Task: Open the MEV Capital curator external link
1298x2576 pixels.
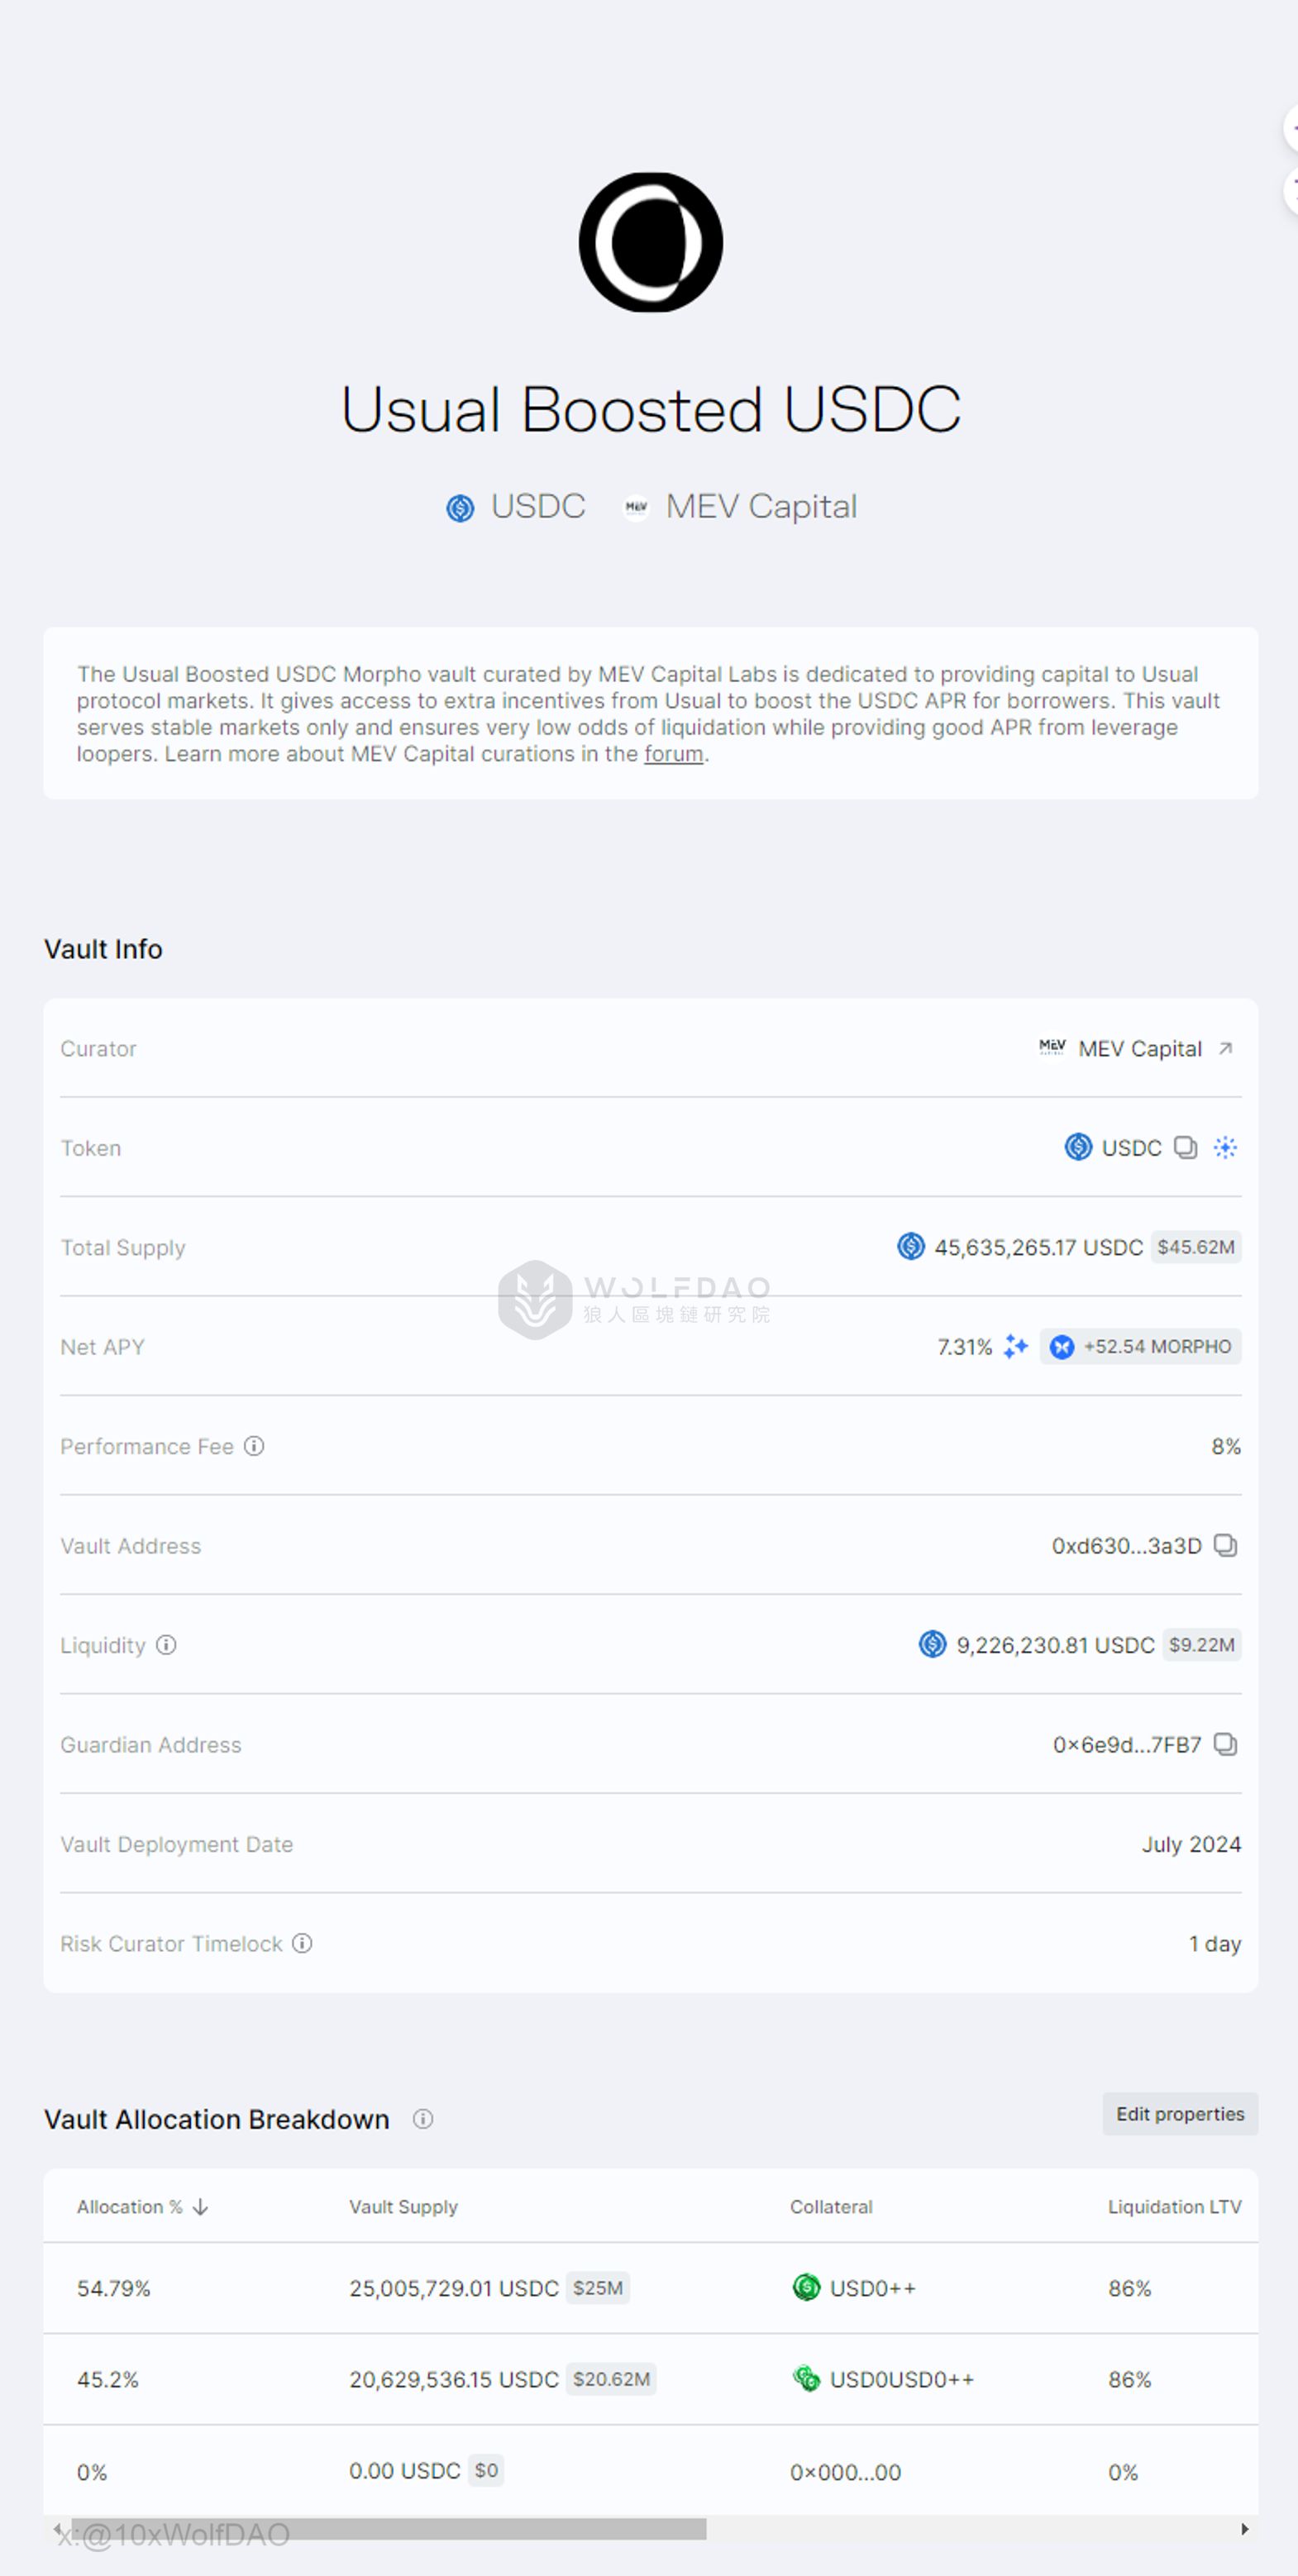Action: coord(1227,1048)
